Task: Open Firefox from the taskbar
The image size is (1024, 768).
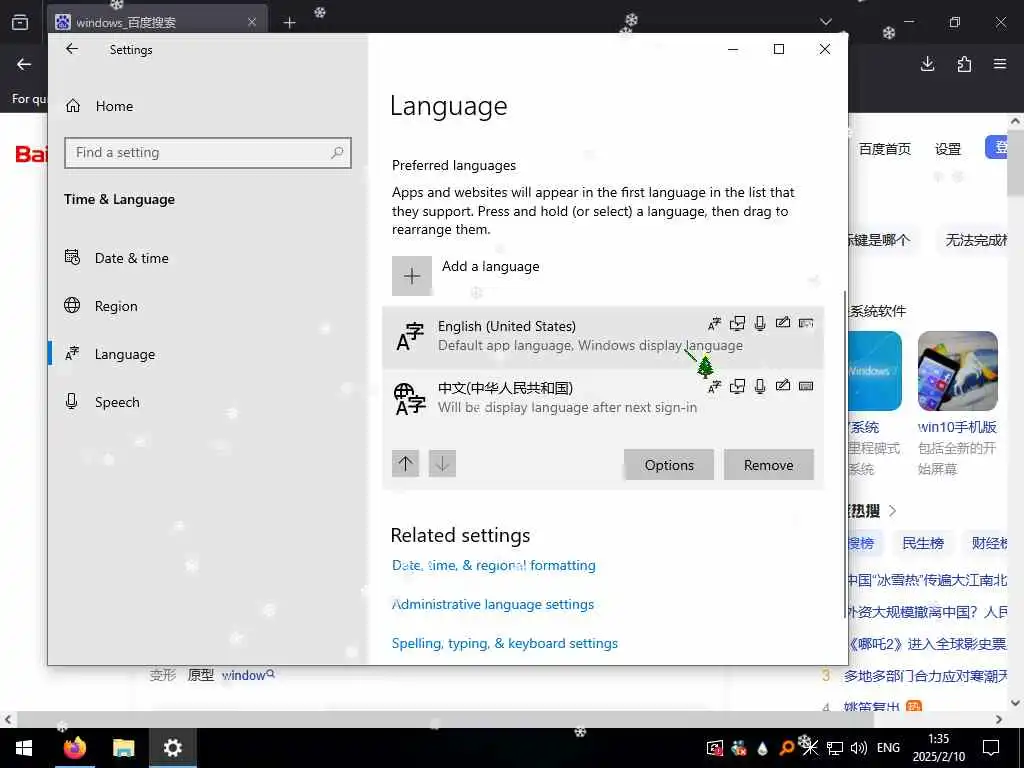Action: pos(74,748)
